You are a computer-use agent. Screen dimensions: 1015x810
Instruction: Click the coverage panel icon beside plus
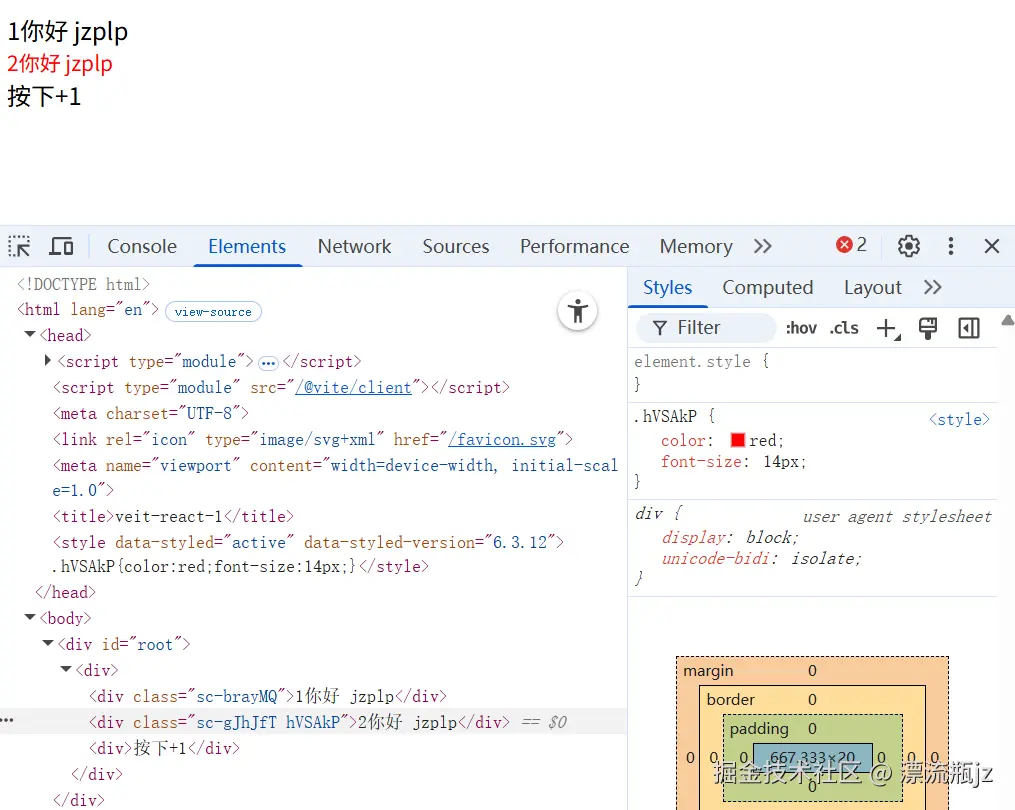coord(927,328)
